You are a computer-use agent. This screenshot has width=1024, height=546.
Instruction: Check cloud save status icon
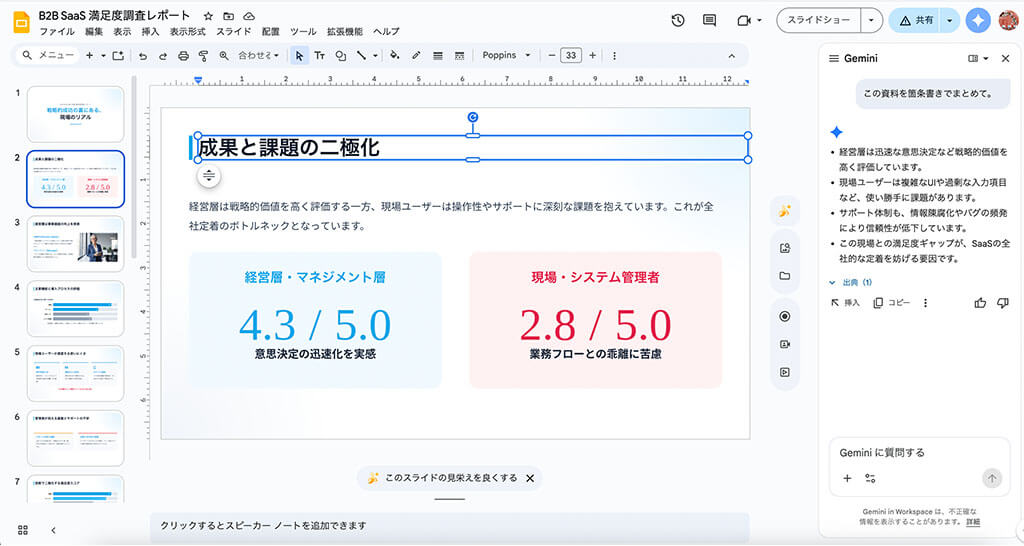tap(249, 16)
